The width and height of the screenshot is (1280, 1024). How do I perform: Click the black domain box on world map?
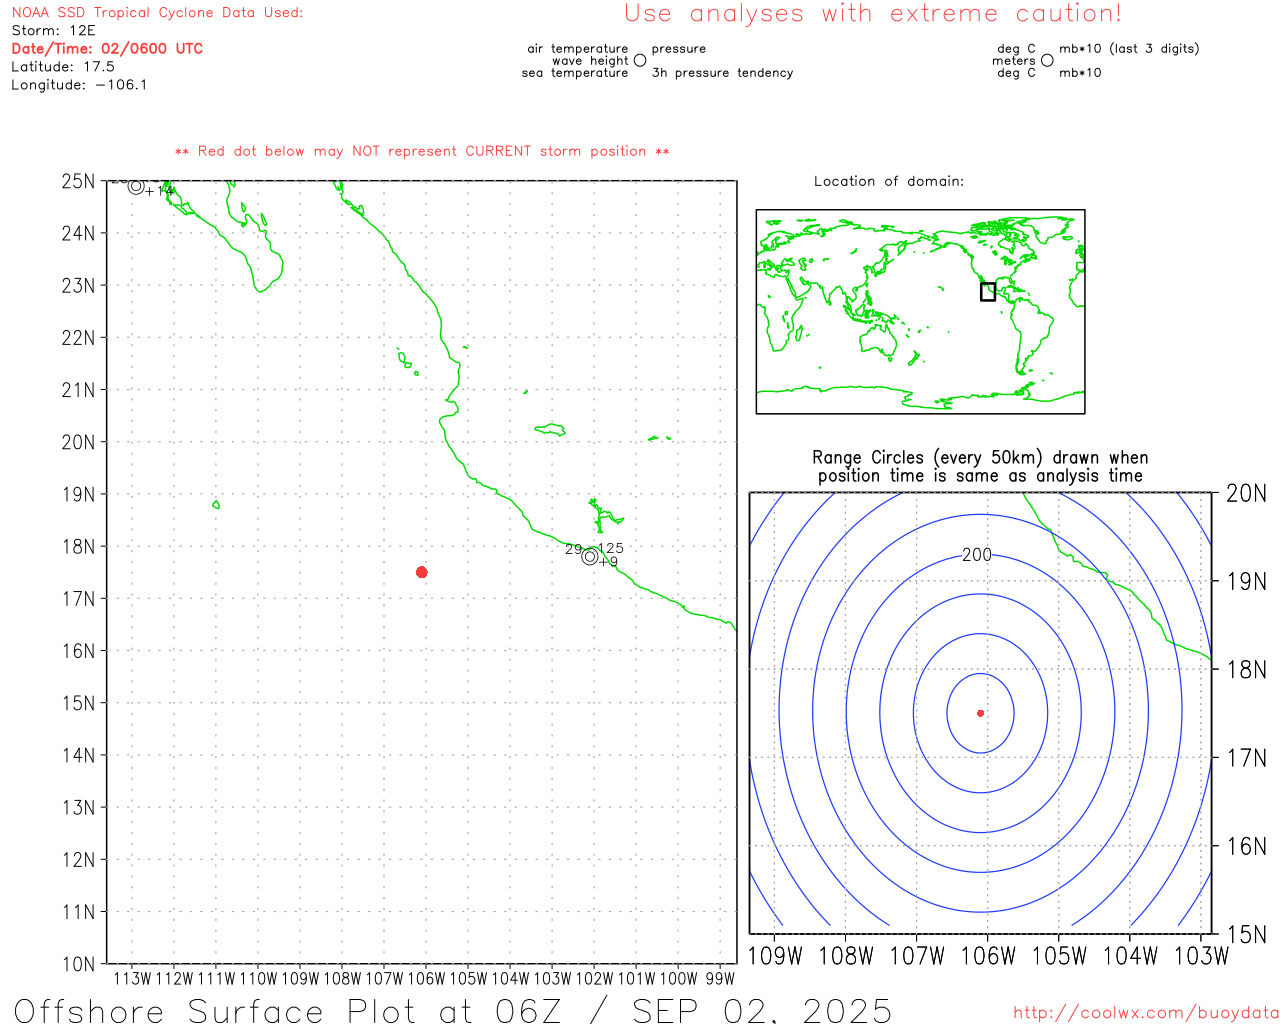(988, 291)
